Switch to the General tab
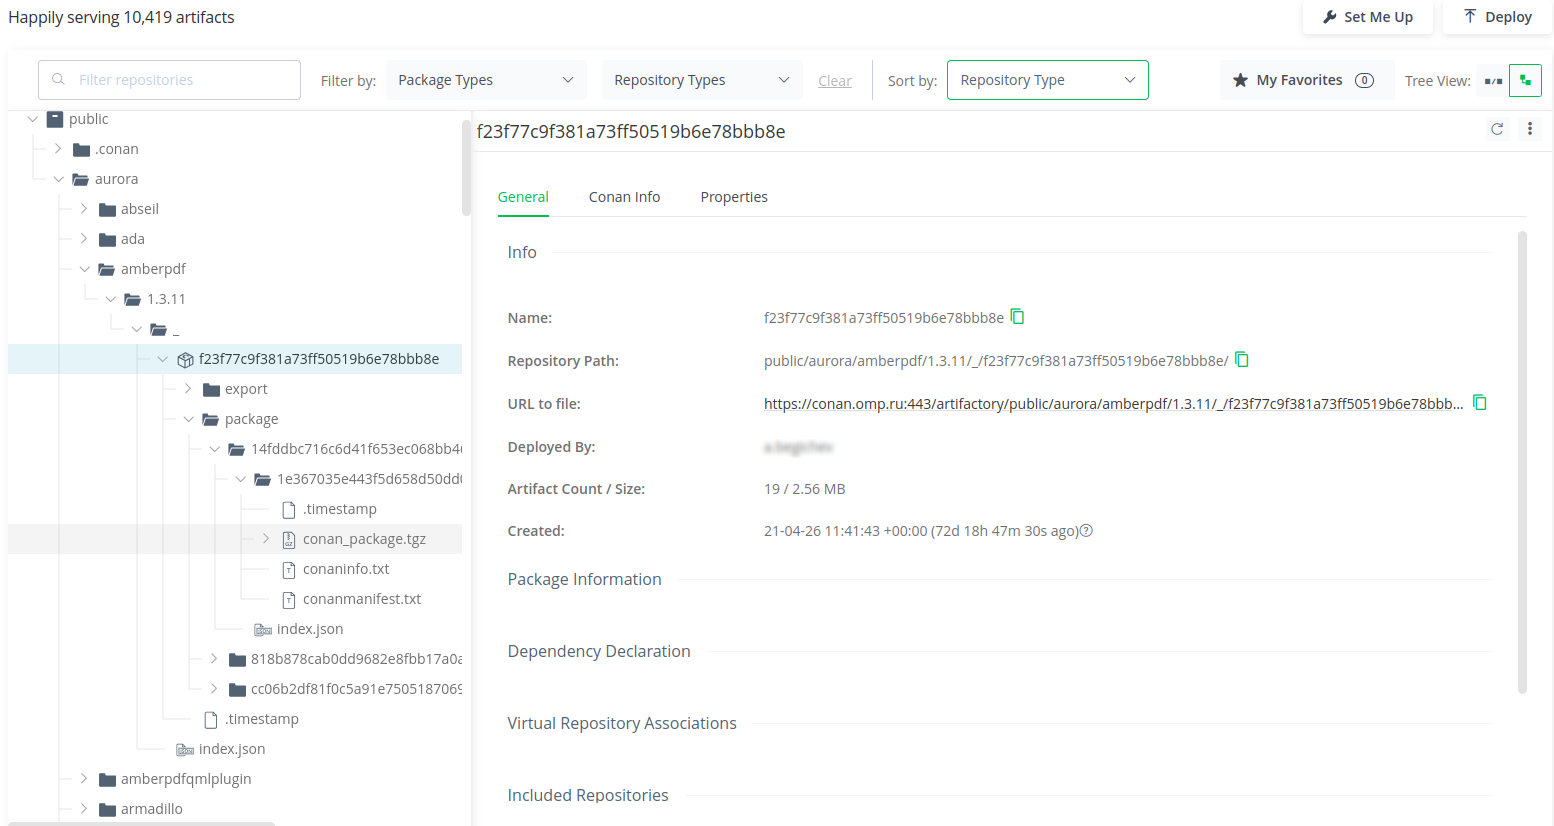This screenshot has height=826, width=1554. (523, 197)
